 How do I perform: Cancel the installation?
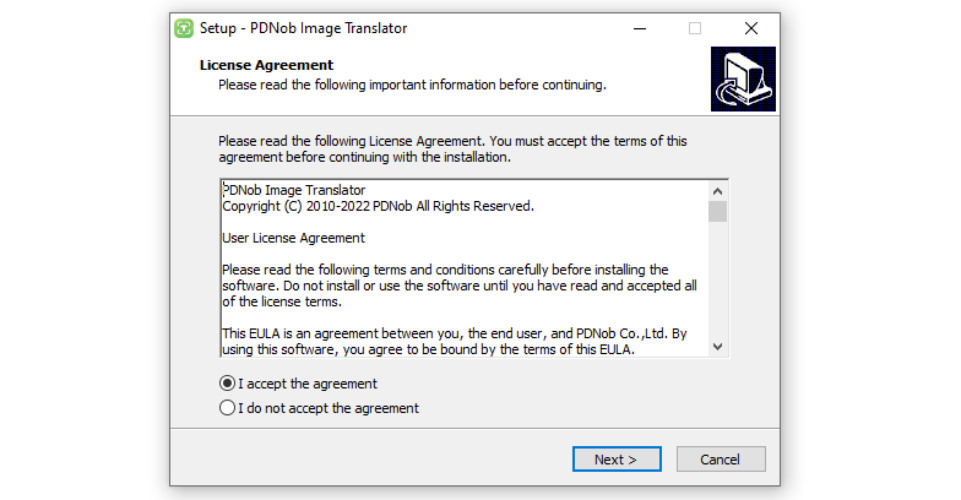[x=721, y=459]
